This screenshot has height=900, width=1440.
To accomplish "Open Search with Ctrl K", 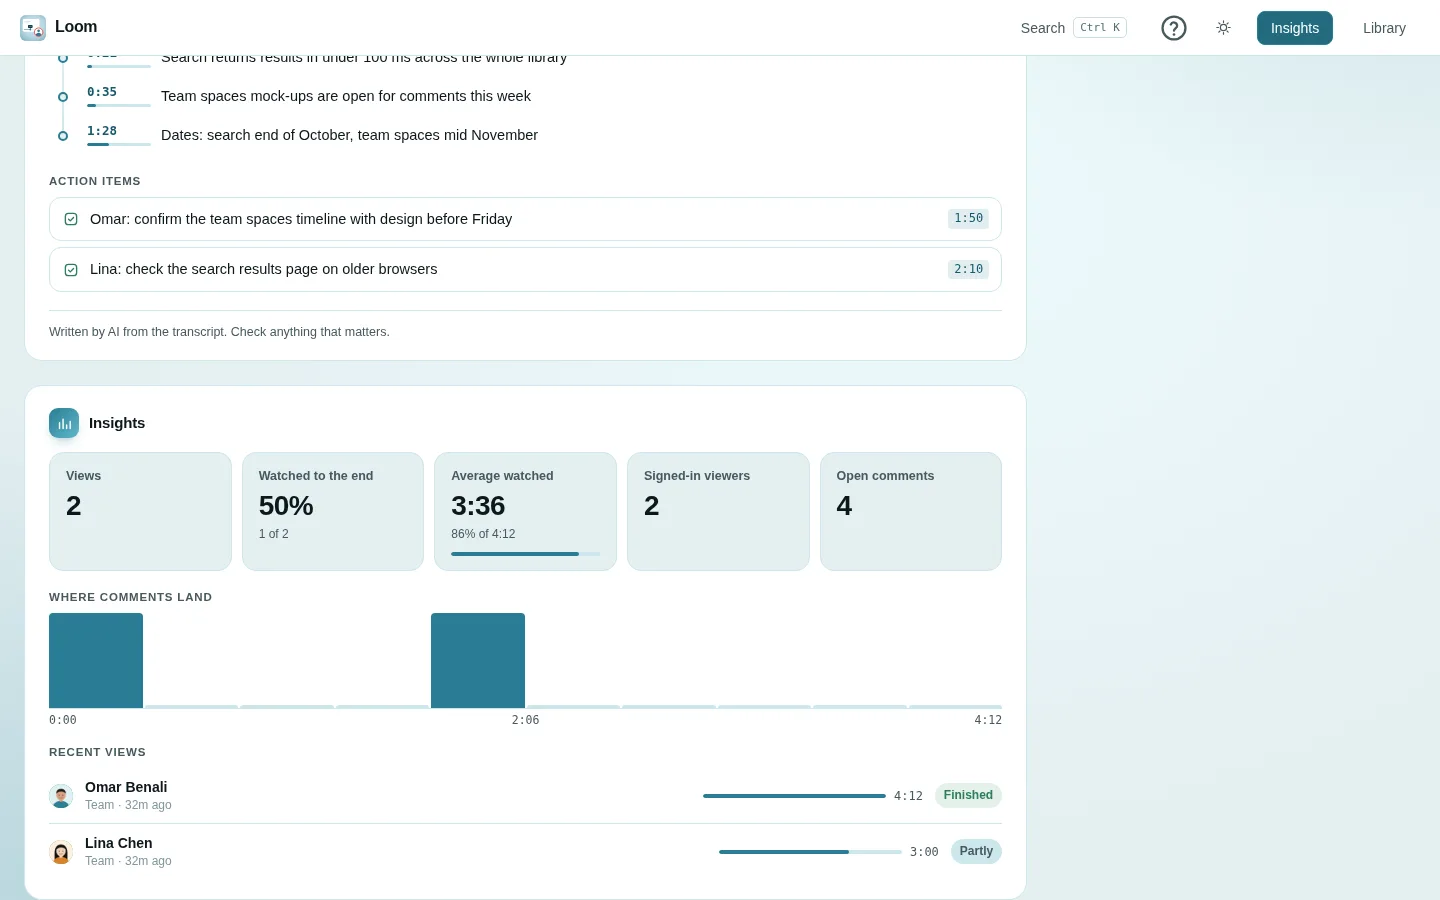I will [x=1073, y=28].
